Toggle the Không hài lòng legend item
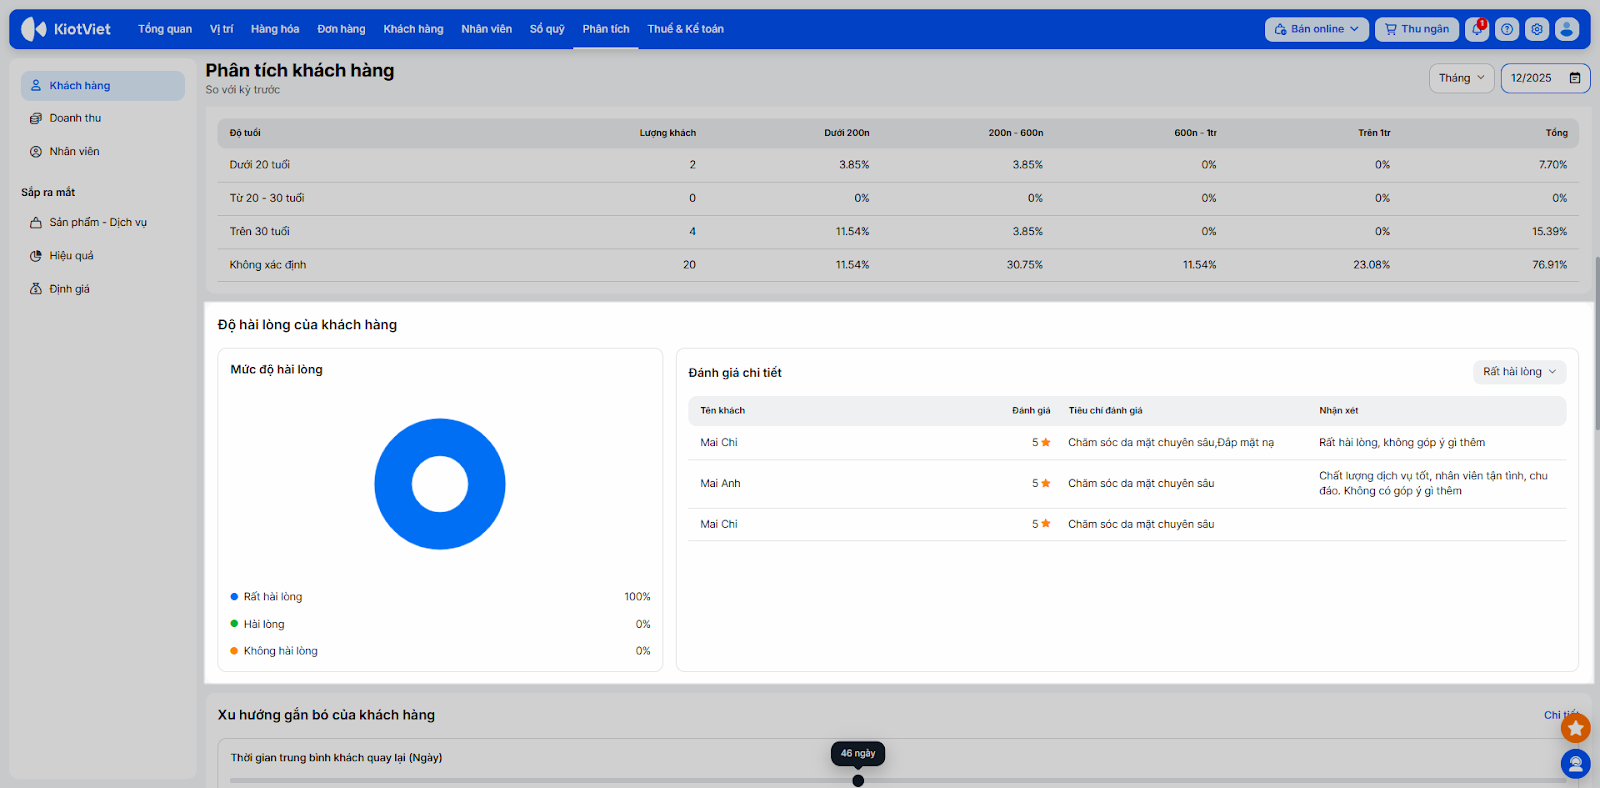 [280, 651]
